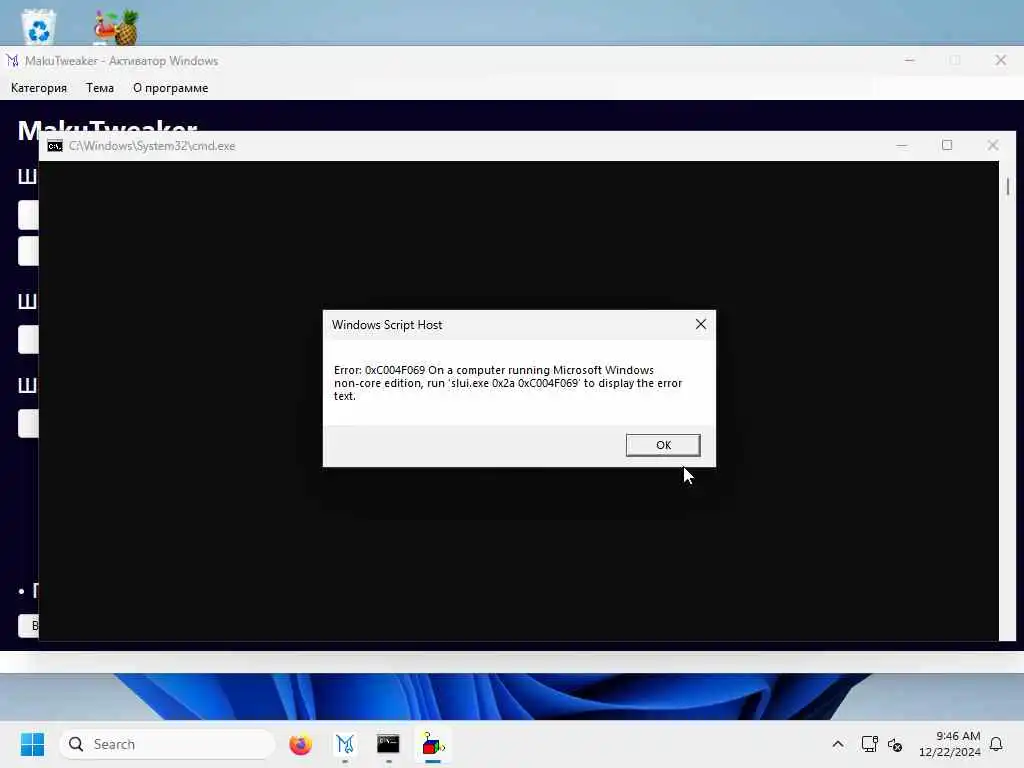Click the muted volume tray icon
Viewport: 1024px width, 768px height.
(x=895, y=744)
